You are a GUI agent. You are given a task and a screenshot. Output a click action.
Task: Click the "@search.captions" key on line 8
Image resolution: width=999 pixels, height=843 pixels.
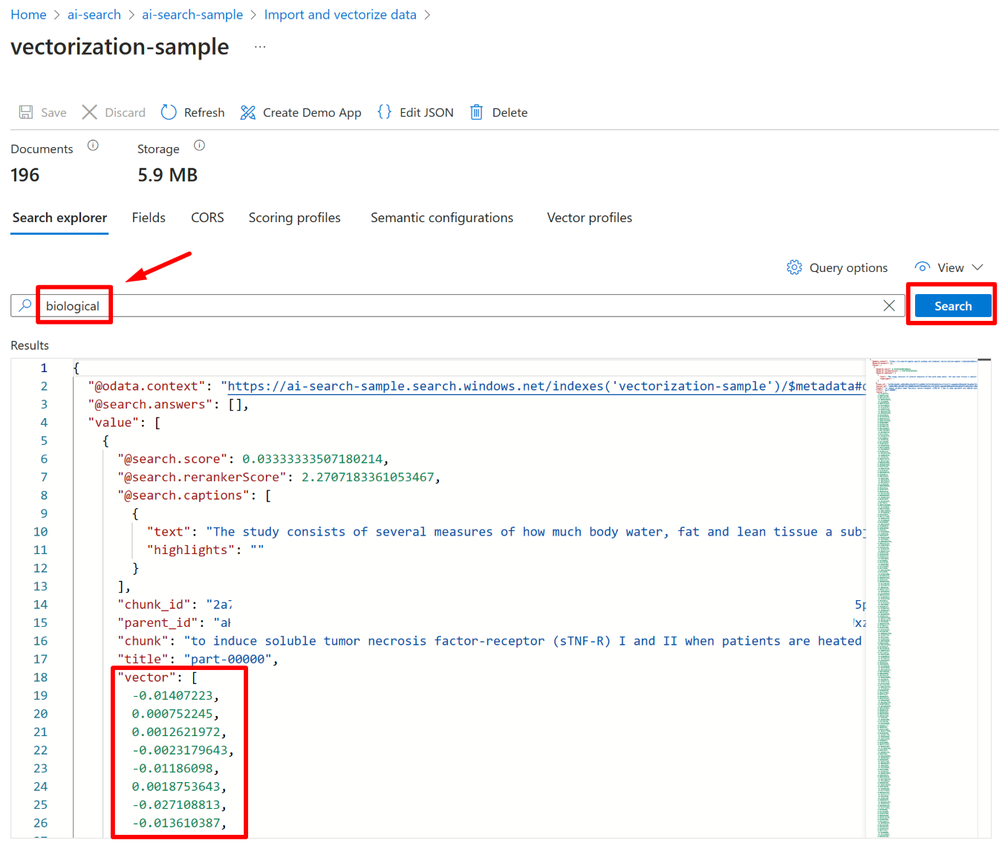tap(183, 495)
